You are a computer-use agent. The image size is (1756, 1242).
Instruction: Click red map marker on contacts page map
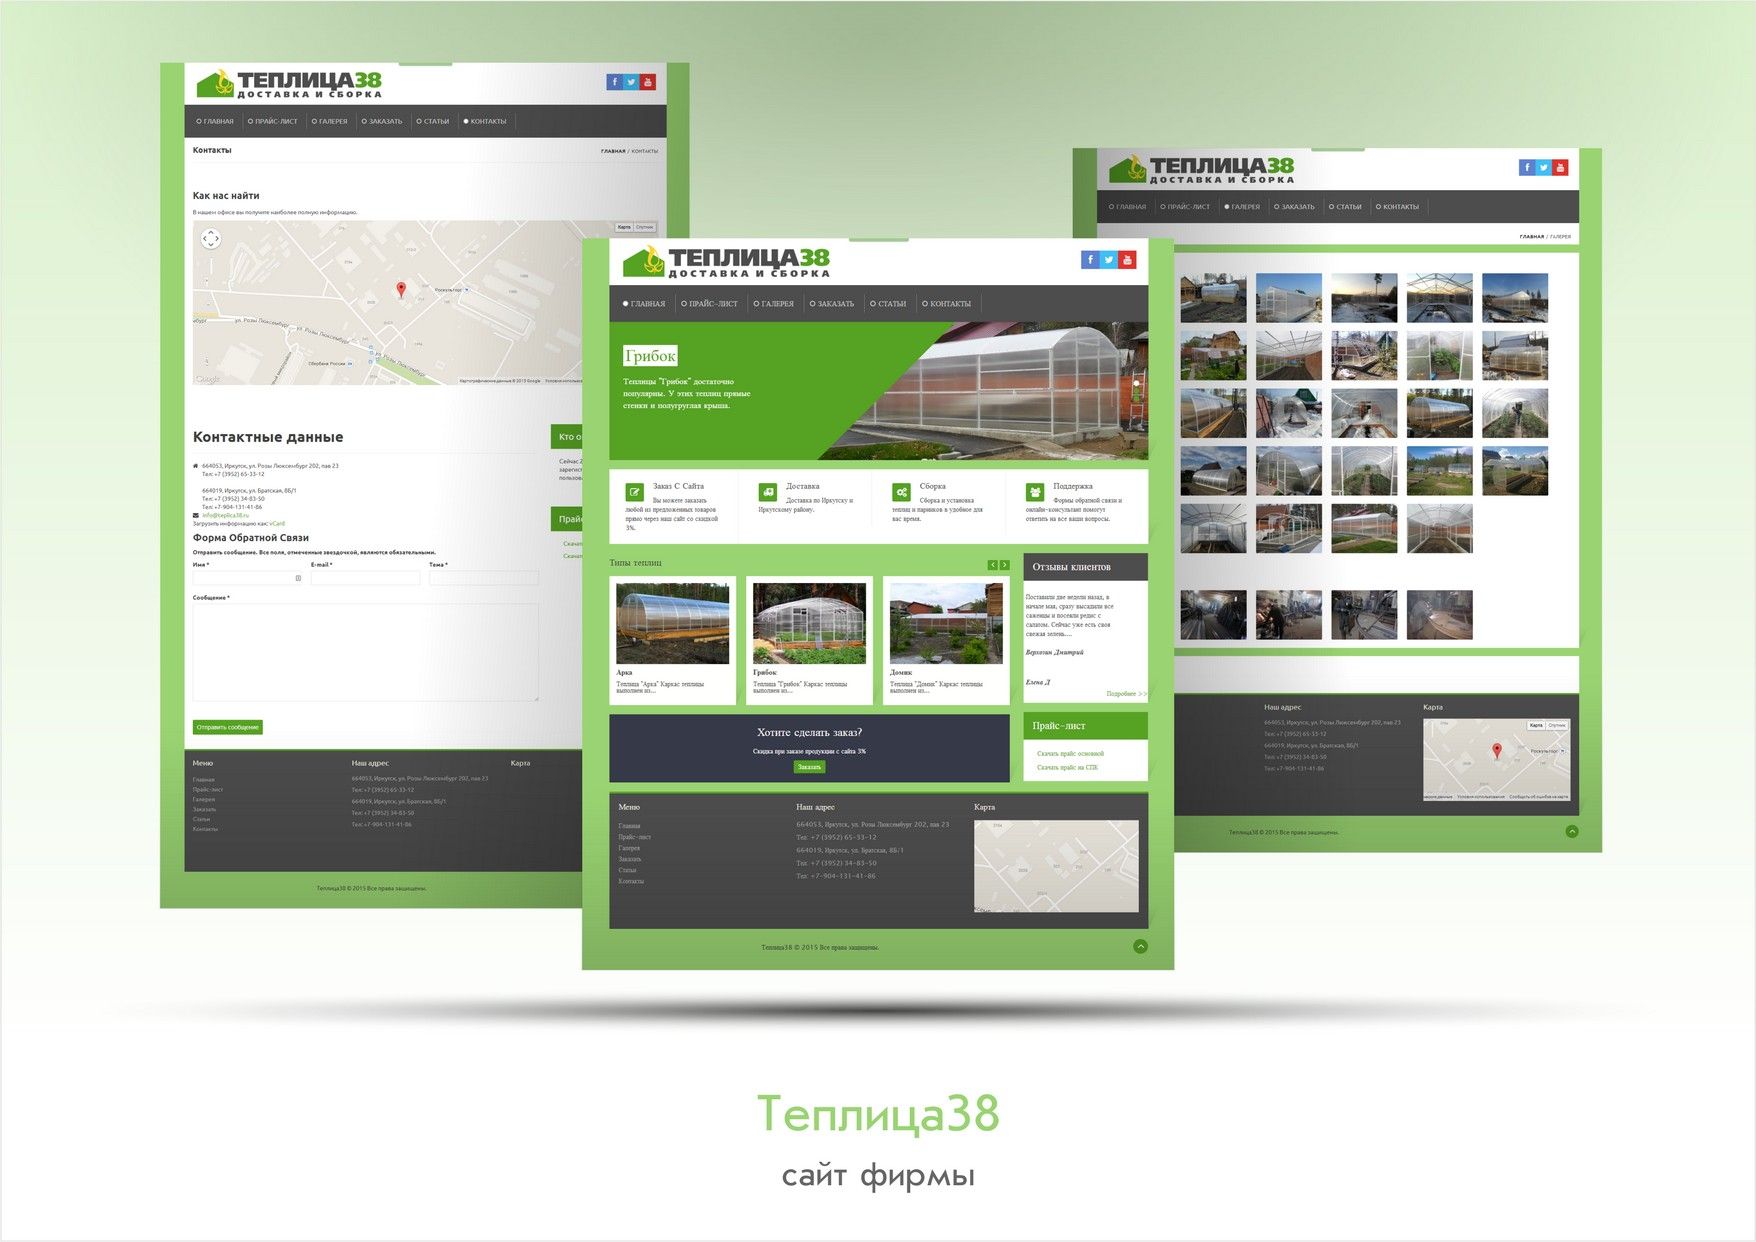[401, 289]
